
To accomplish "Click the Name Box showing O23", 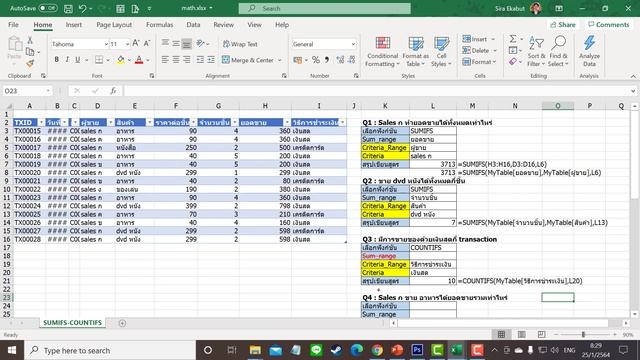I will (x=27, y=91).
